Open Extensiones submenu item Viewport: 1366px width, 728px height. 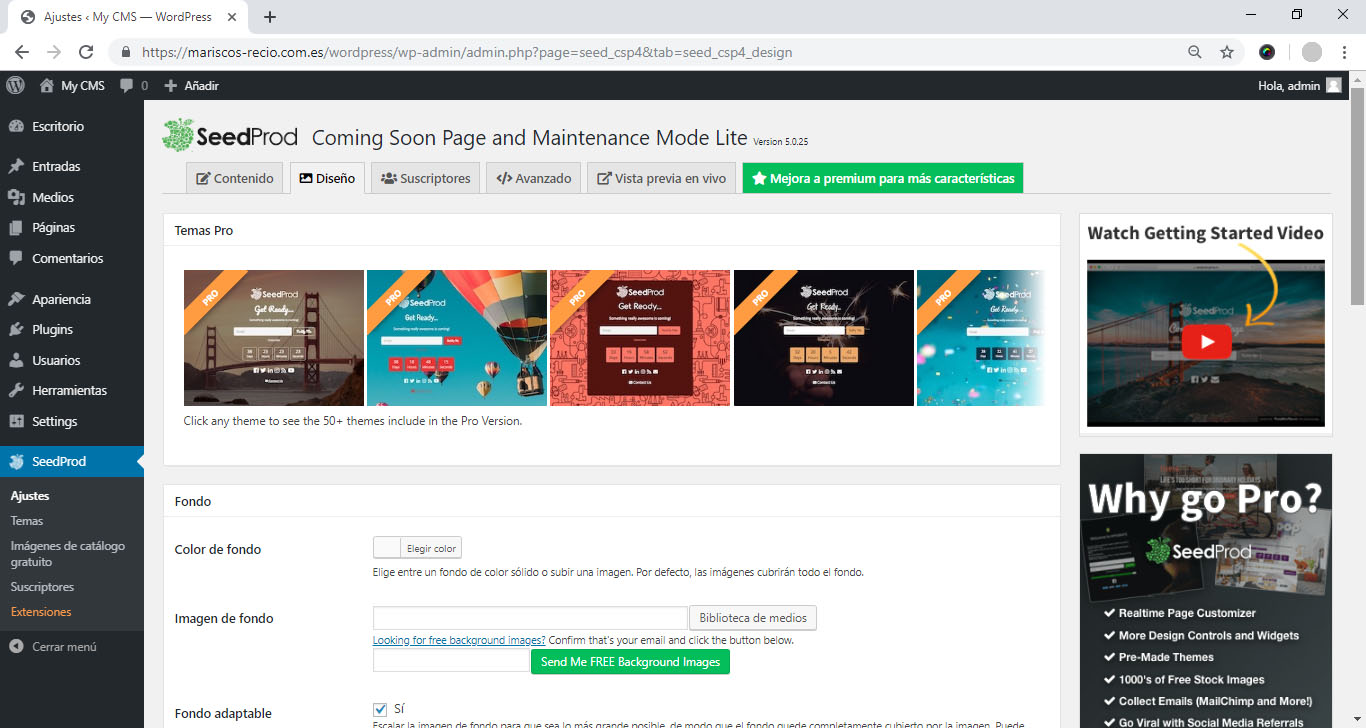click(x=41, y=611)
